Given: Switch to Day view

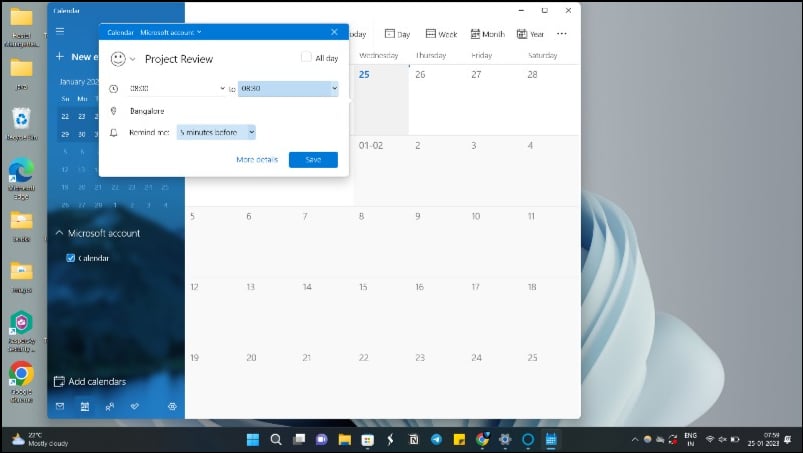Looking at the screenshot, I should [397, 34].
